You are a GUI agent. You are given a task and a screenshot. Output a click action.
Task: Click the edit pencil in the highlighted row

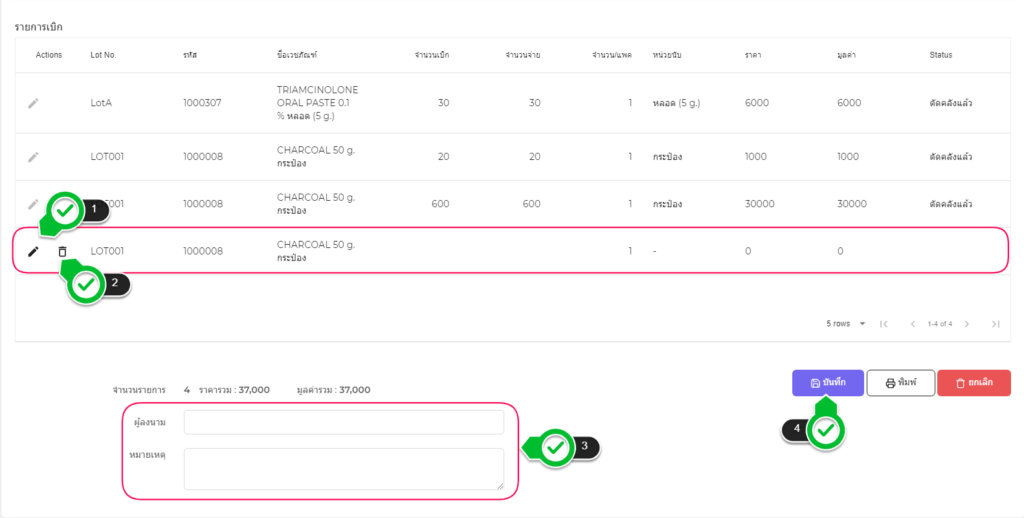[x=34, y=251]
